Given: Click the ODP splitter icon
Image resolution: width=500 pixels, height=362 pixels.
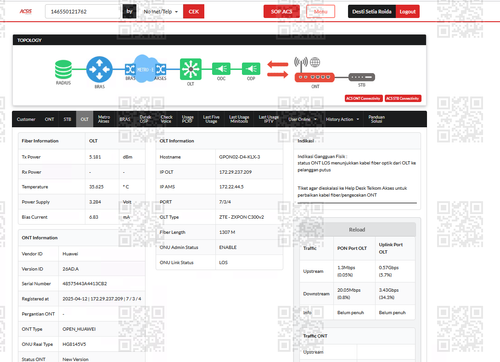Looking at the screenshot, I should (251, 69).
